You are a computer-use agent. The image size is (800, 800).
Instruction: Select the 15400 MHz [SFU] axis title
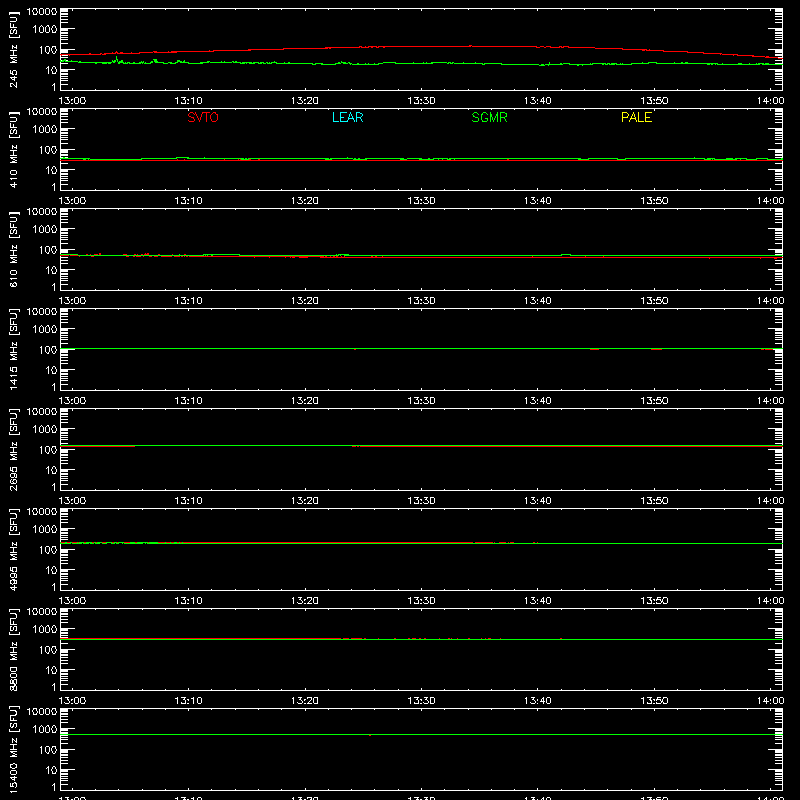13,750
